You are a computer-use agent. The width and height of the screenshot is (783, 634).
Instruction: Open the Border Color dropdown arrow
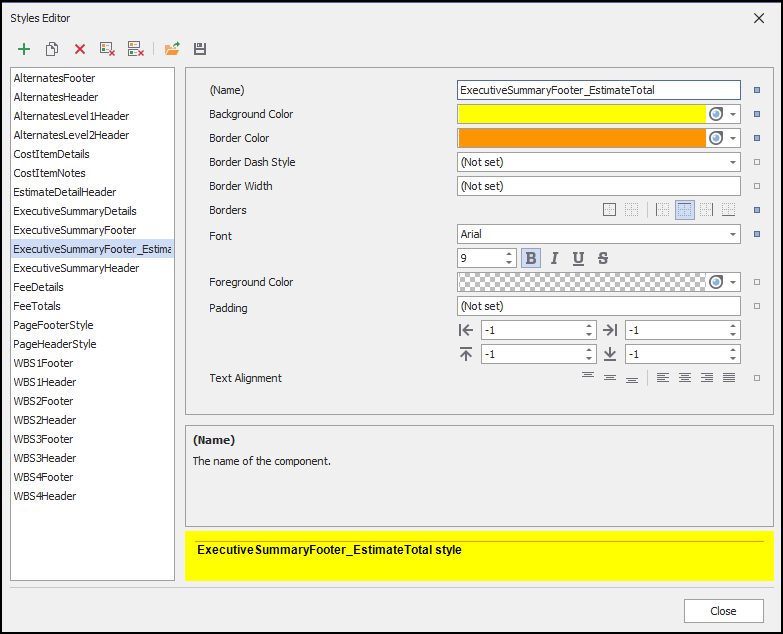click(733, 138)
